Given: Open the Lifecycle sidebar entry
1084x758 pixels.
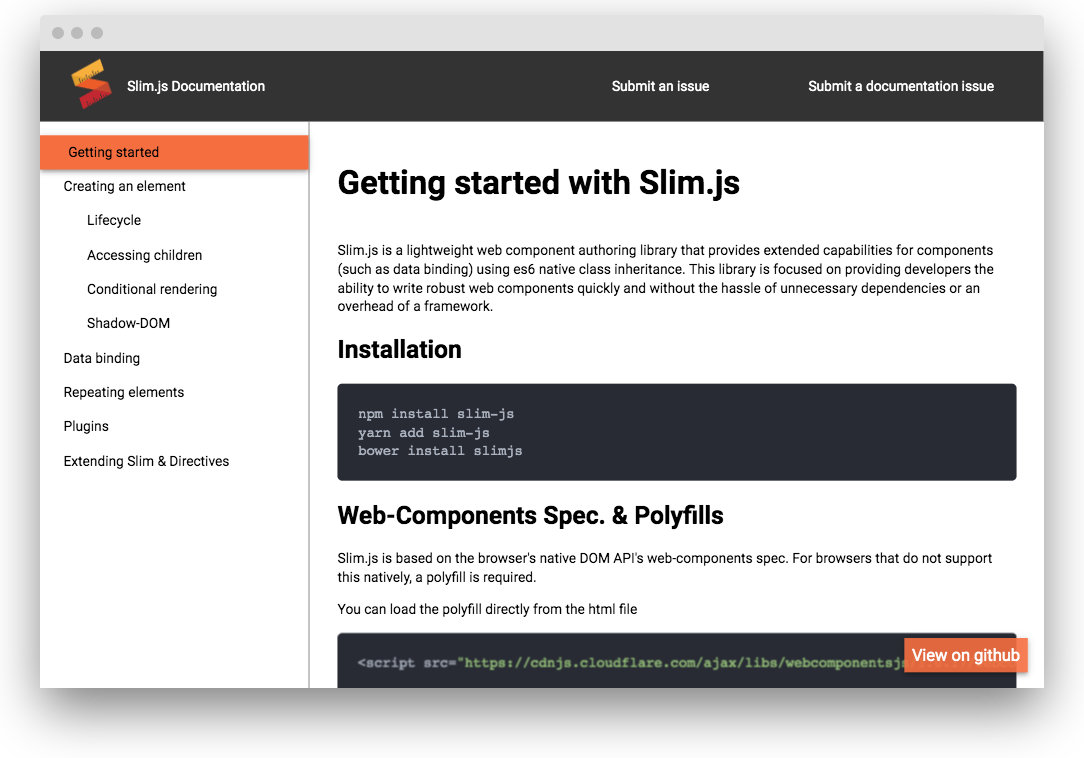Looking at the screenshot, I should (x=114, y=221).
